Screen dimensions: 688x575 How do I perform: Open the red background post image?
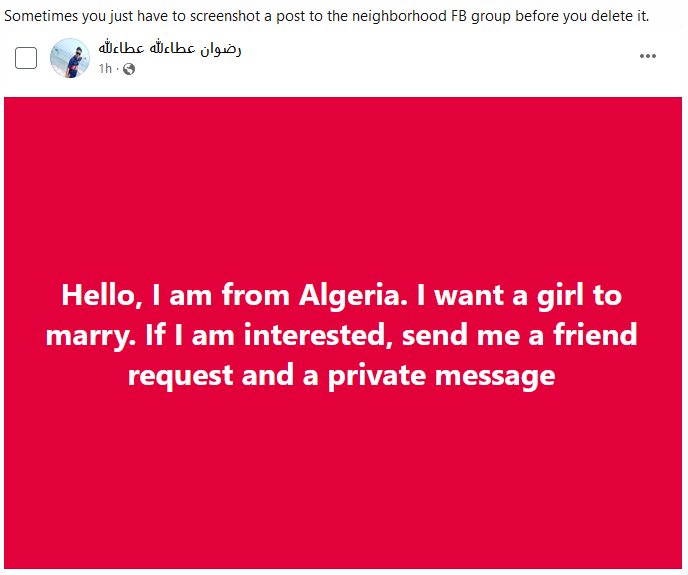[x=343, y=333]
